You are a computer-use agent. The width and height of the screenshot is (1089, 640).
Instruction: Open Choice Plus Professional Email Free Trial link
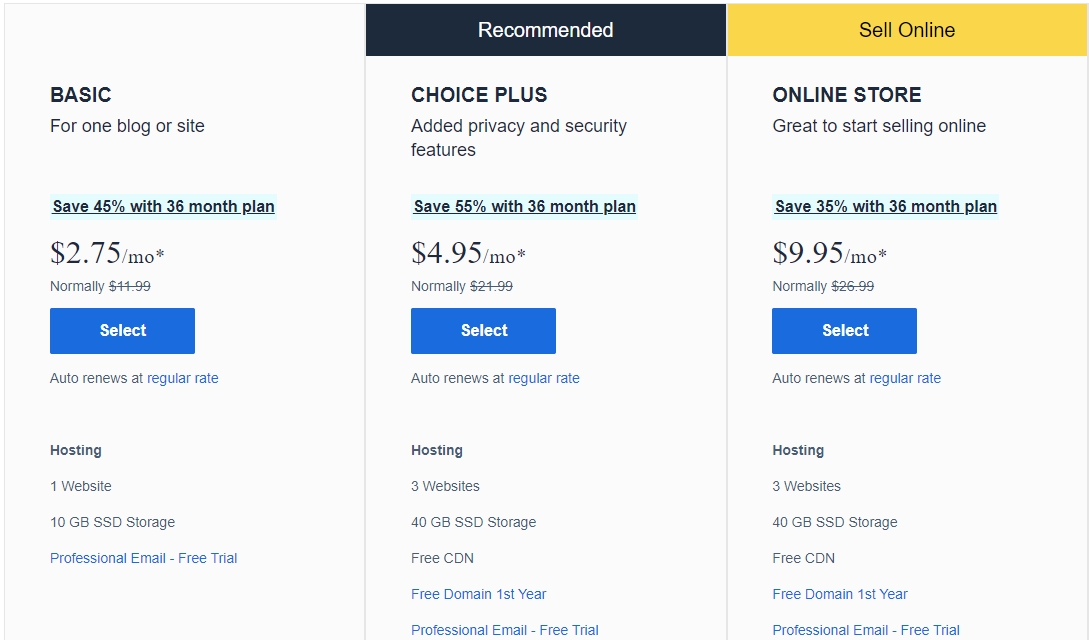(505, 630)
